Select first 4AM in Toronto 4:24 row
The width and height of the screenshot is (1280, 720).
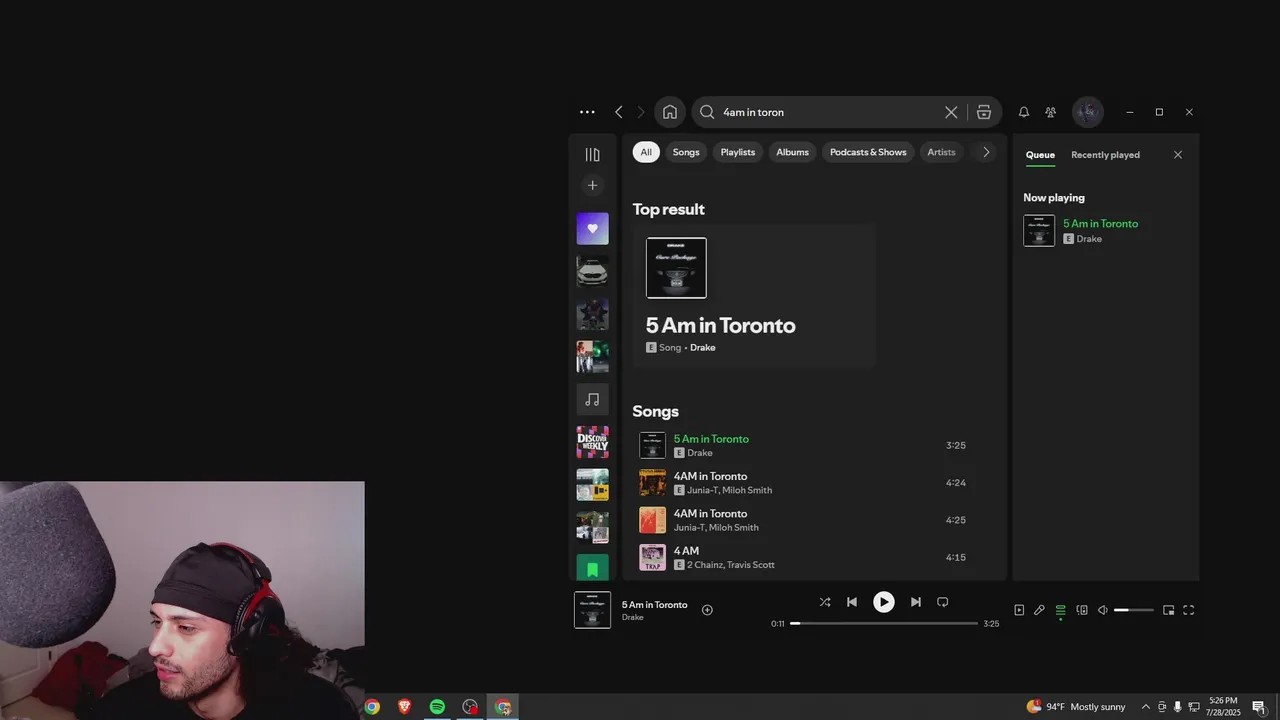point(805,483)
